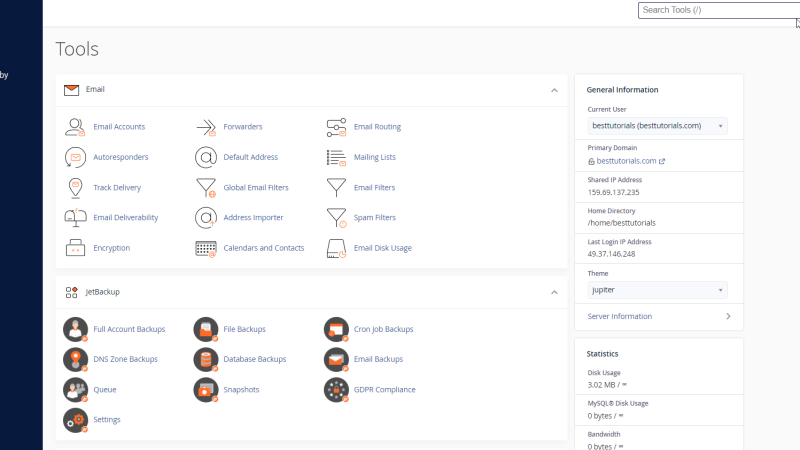Open the Autoresponders icon

tap(75, 157)
